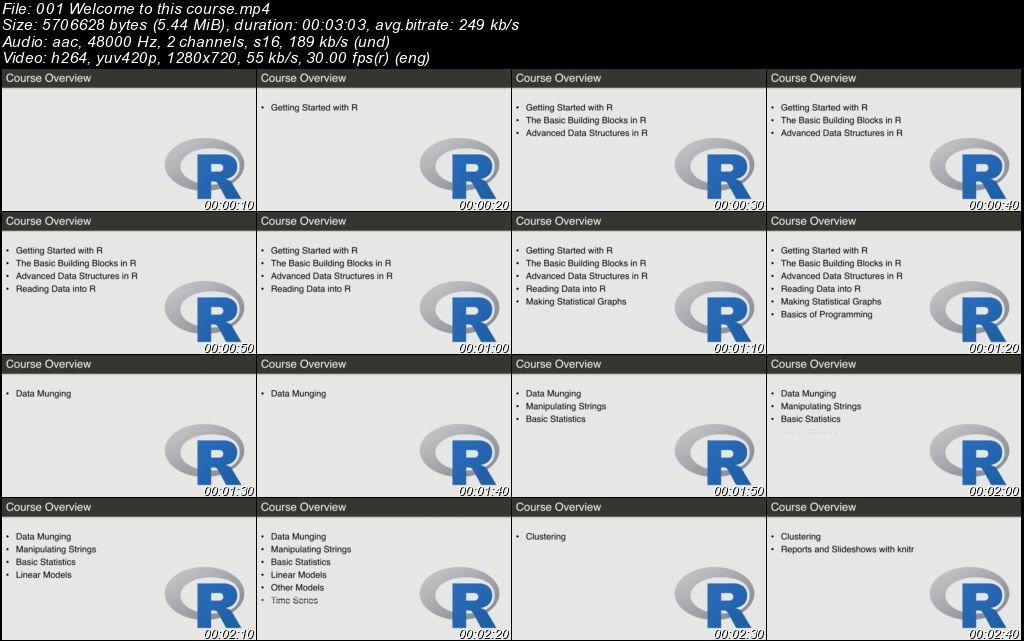The width and height of the screenshot is (1024, 641).
Task: Choose the thumbnail frame timestamped 00:01:00
Action: coord(383,283)
